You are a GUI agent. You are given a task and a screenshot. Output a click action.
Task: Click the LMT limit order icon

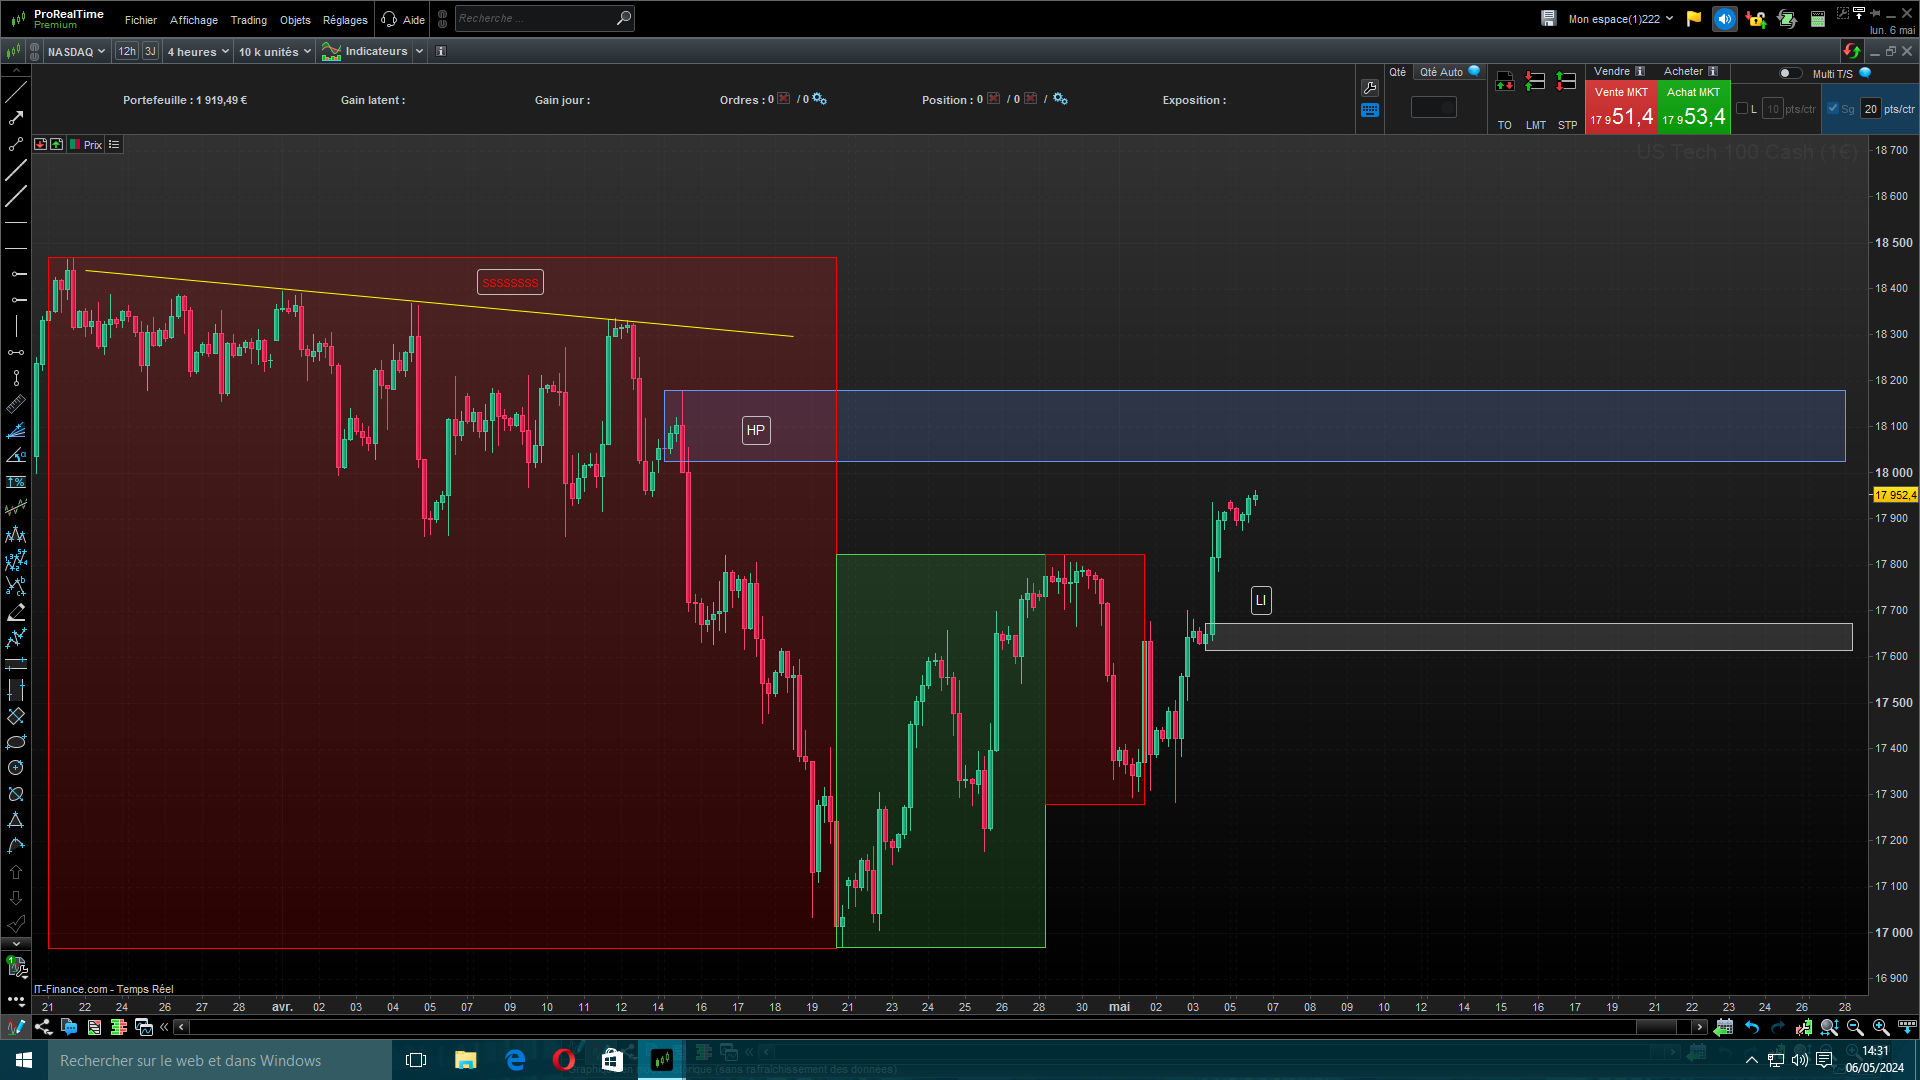1536,82
